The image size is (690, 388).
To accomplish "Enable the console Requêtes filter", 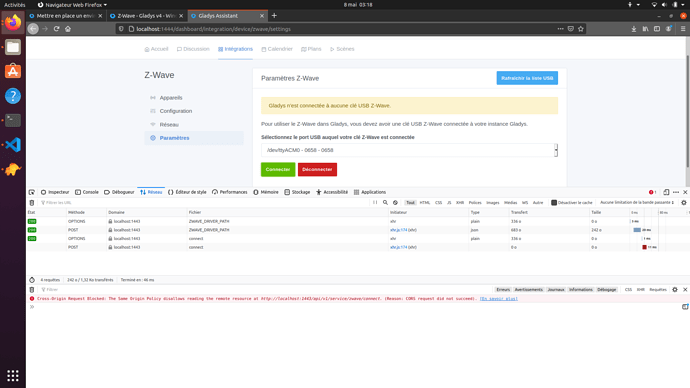I will click(658, 289).
